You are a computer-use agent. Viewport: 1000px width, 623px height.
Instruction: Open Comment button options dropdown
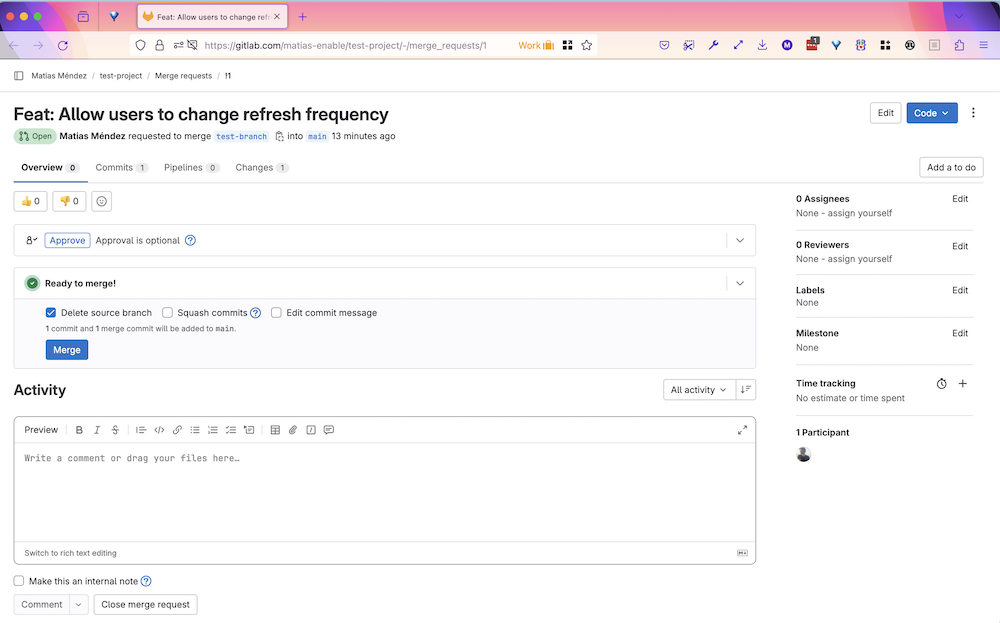pos(78,605)
